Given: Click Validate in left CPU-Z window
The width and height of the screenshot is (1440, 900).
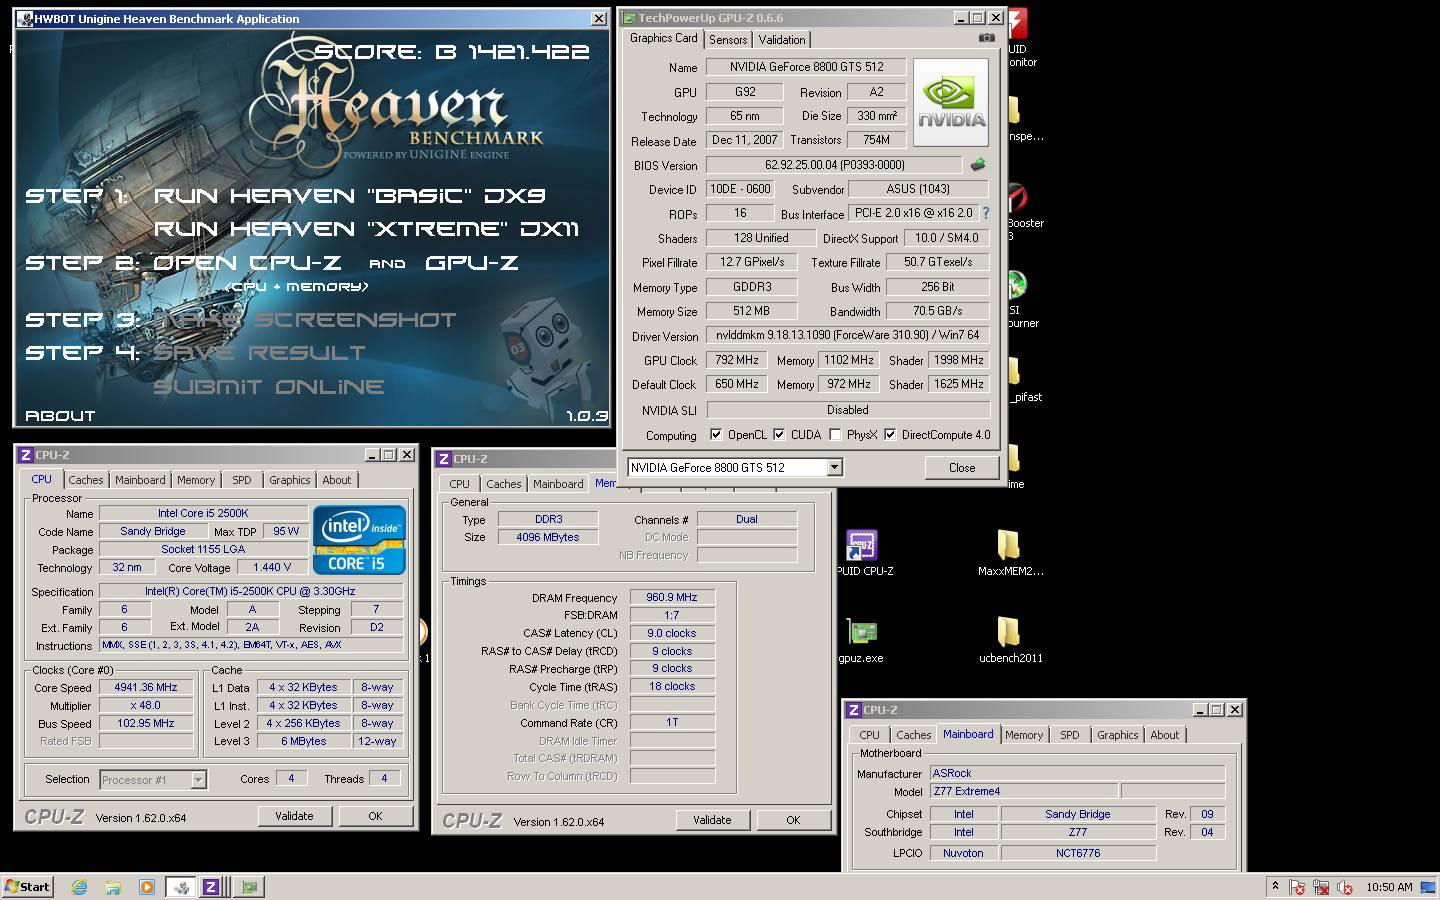Looking at the screenshot, I should [294, 816].
